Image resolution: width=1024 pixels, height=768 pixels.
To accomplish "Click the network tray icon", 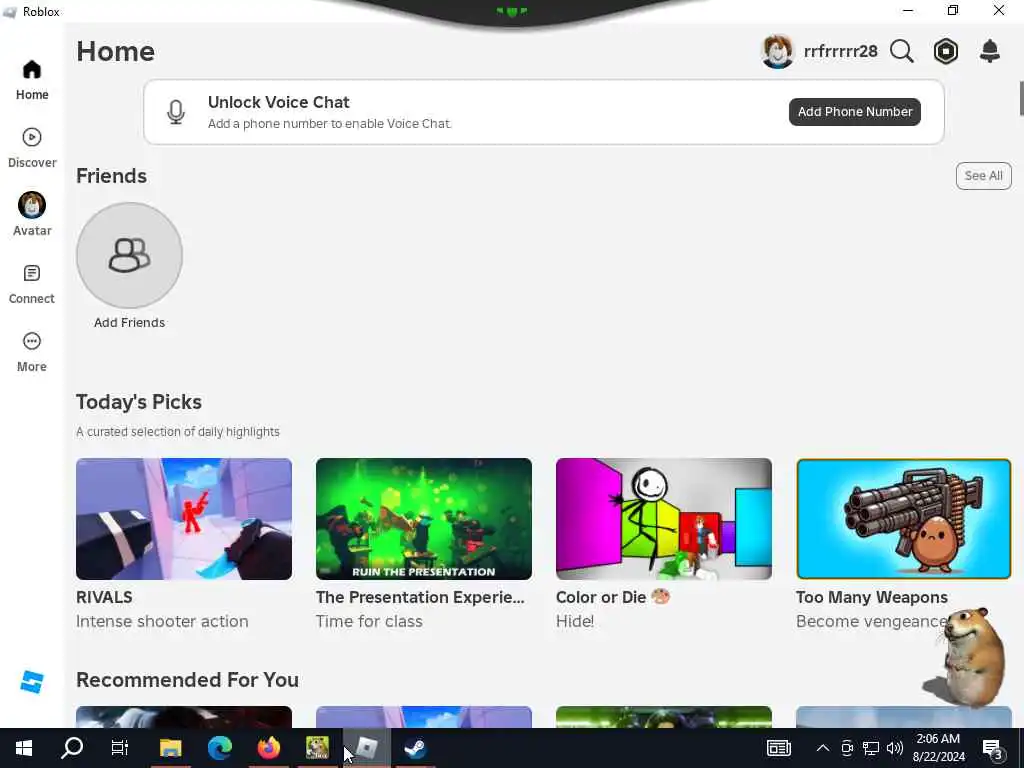I will point(871,748).
